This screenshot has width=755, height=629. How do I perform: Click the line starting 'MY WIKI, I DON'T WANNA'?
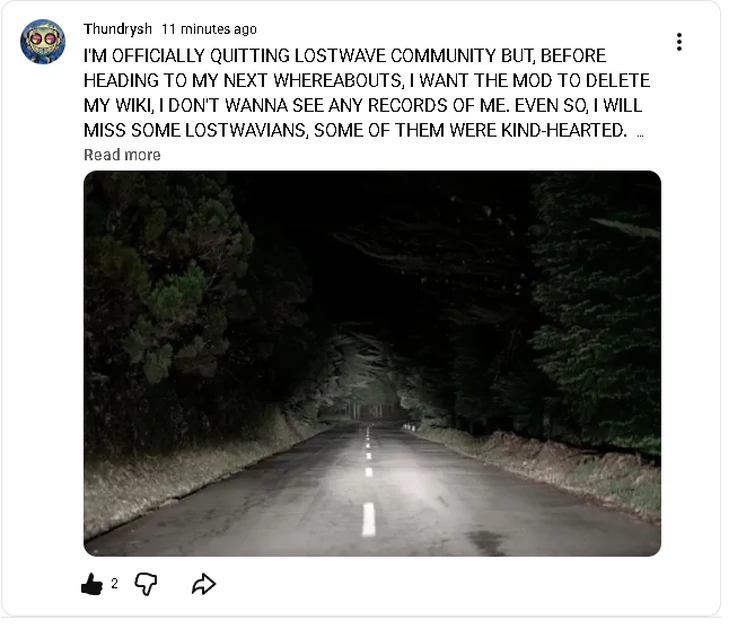pyautogui.click(x=363, y=105)
